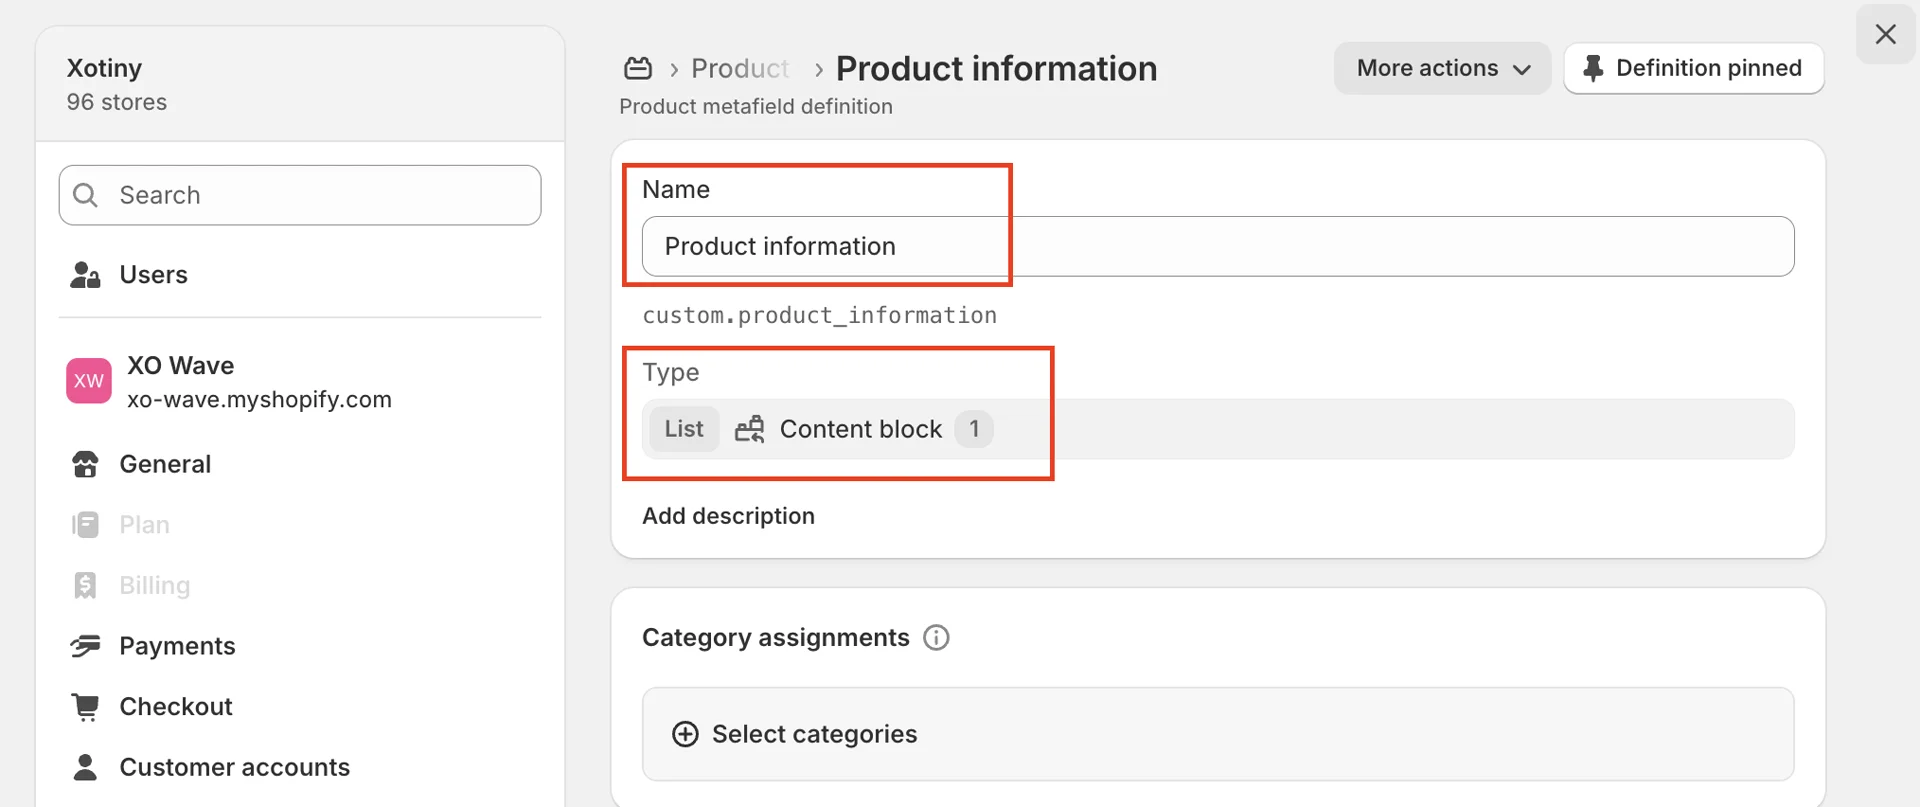This screenshot has height=807, width=1920.
Task: Click the Product information page heading
Action: pyautogui.click(x=996, y=68)
